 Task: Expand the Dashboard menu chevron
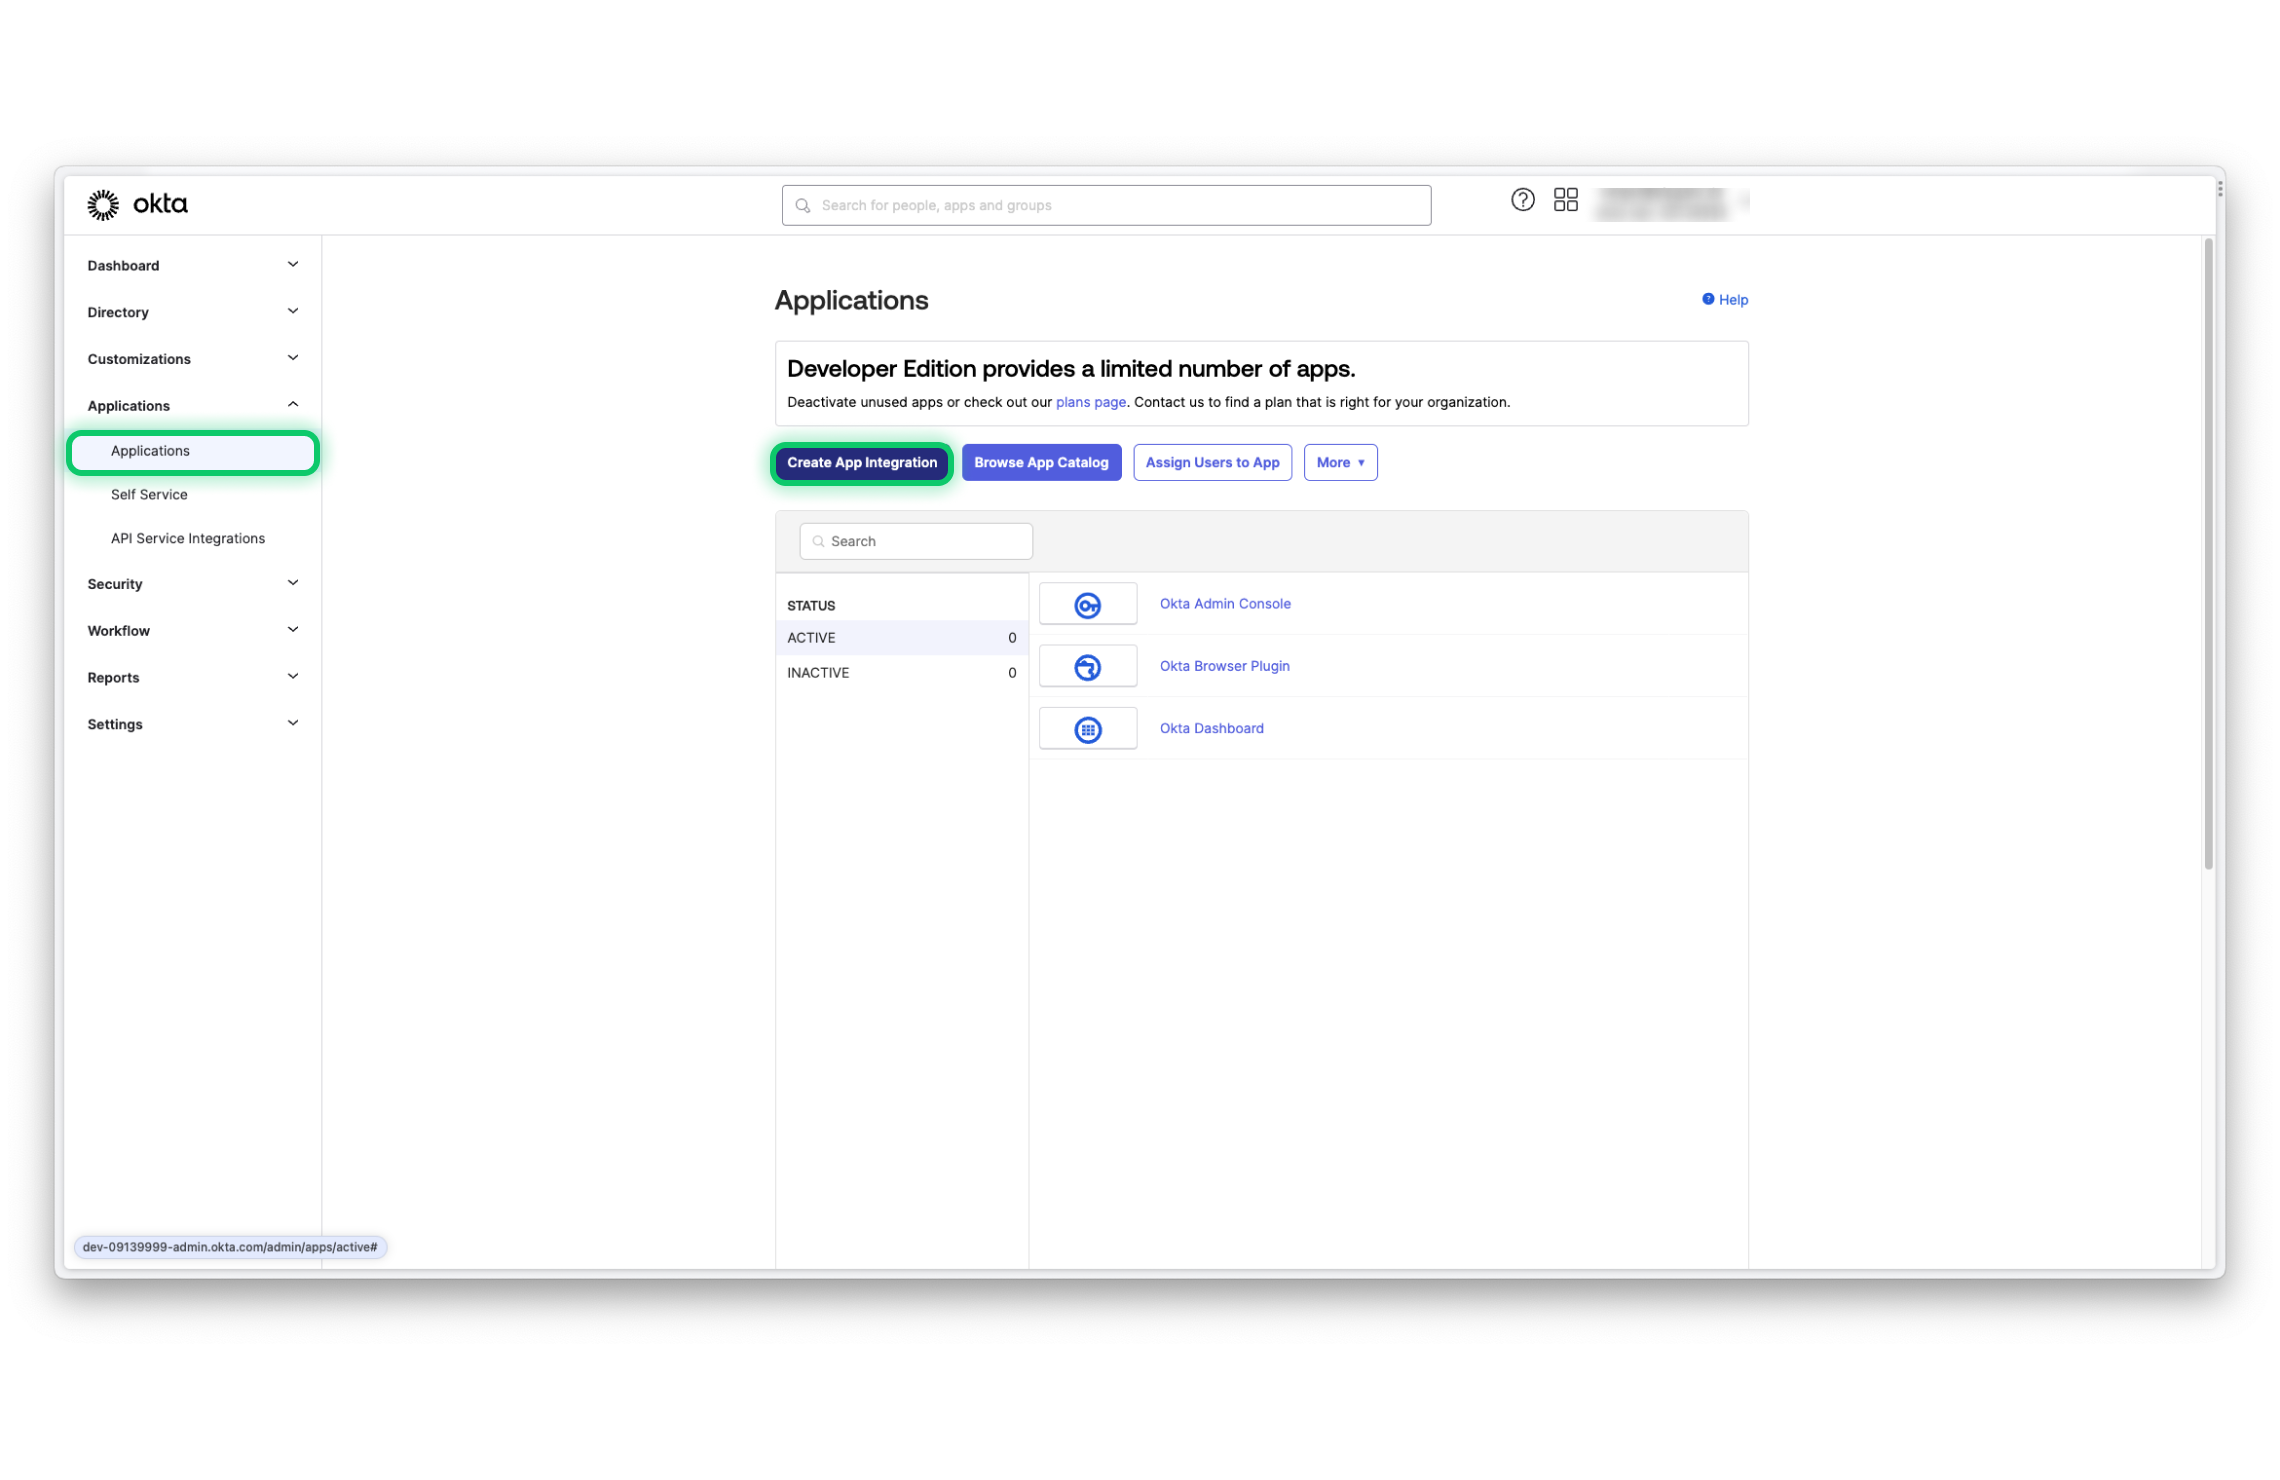tap(293, 265)
